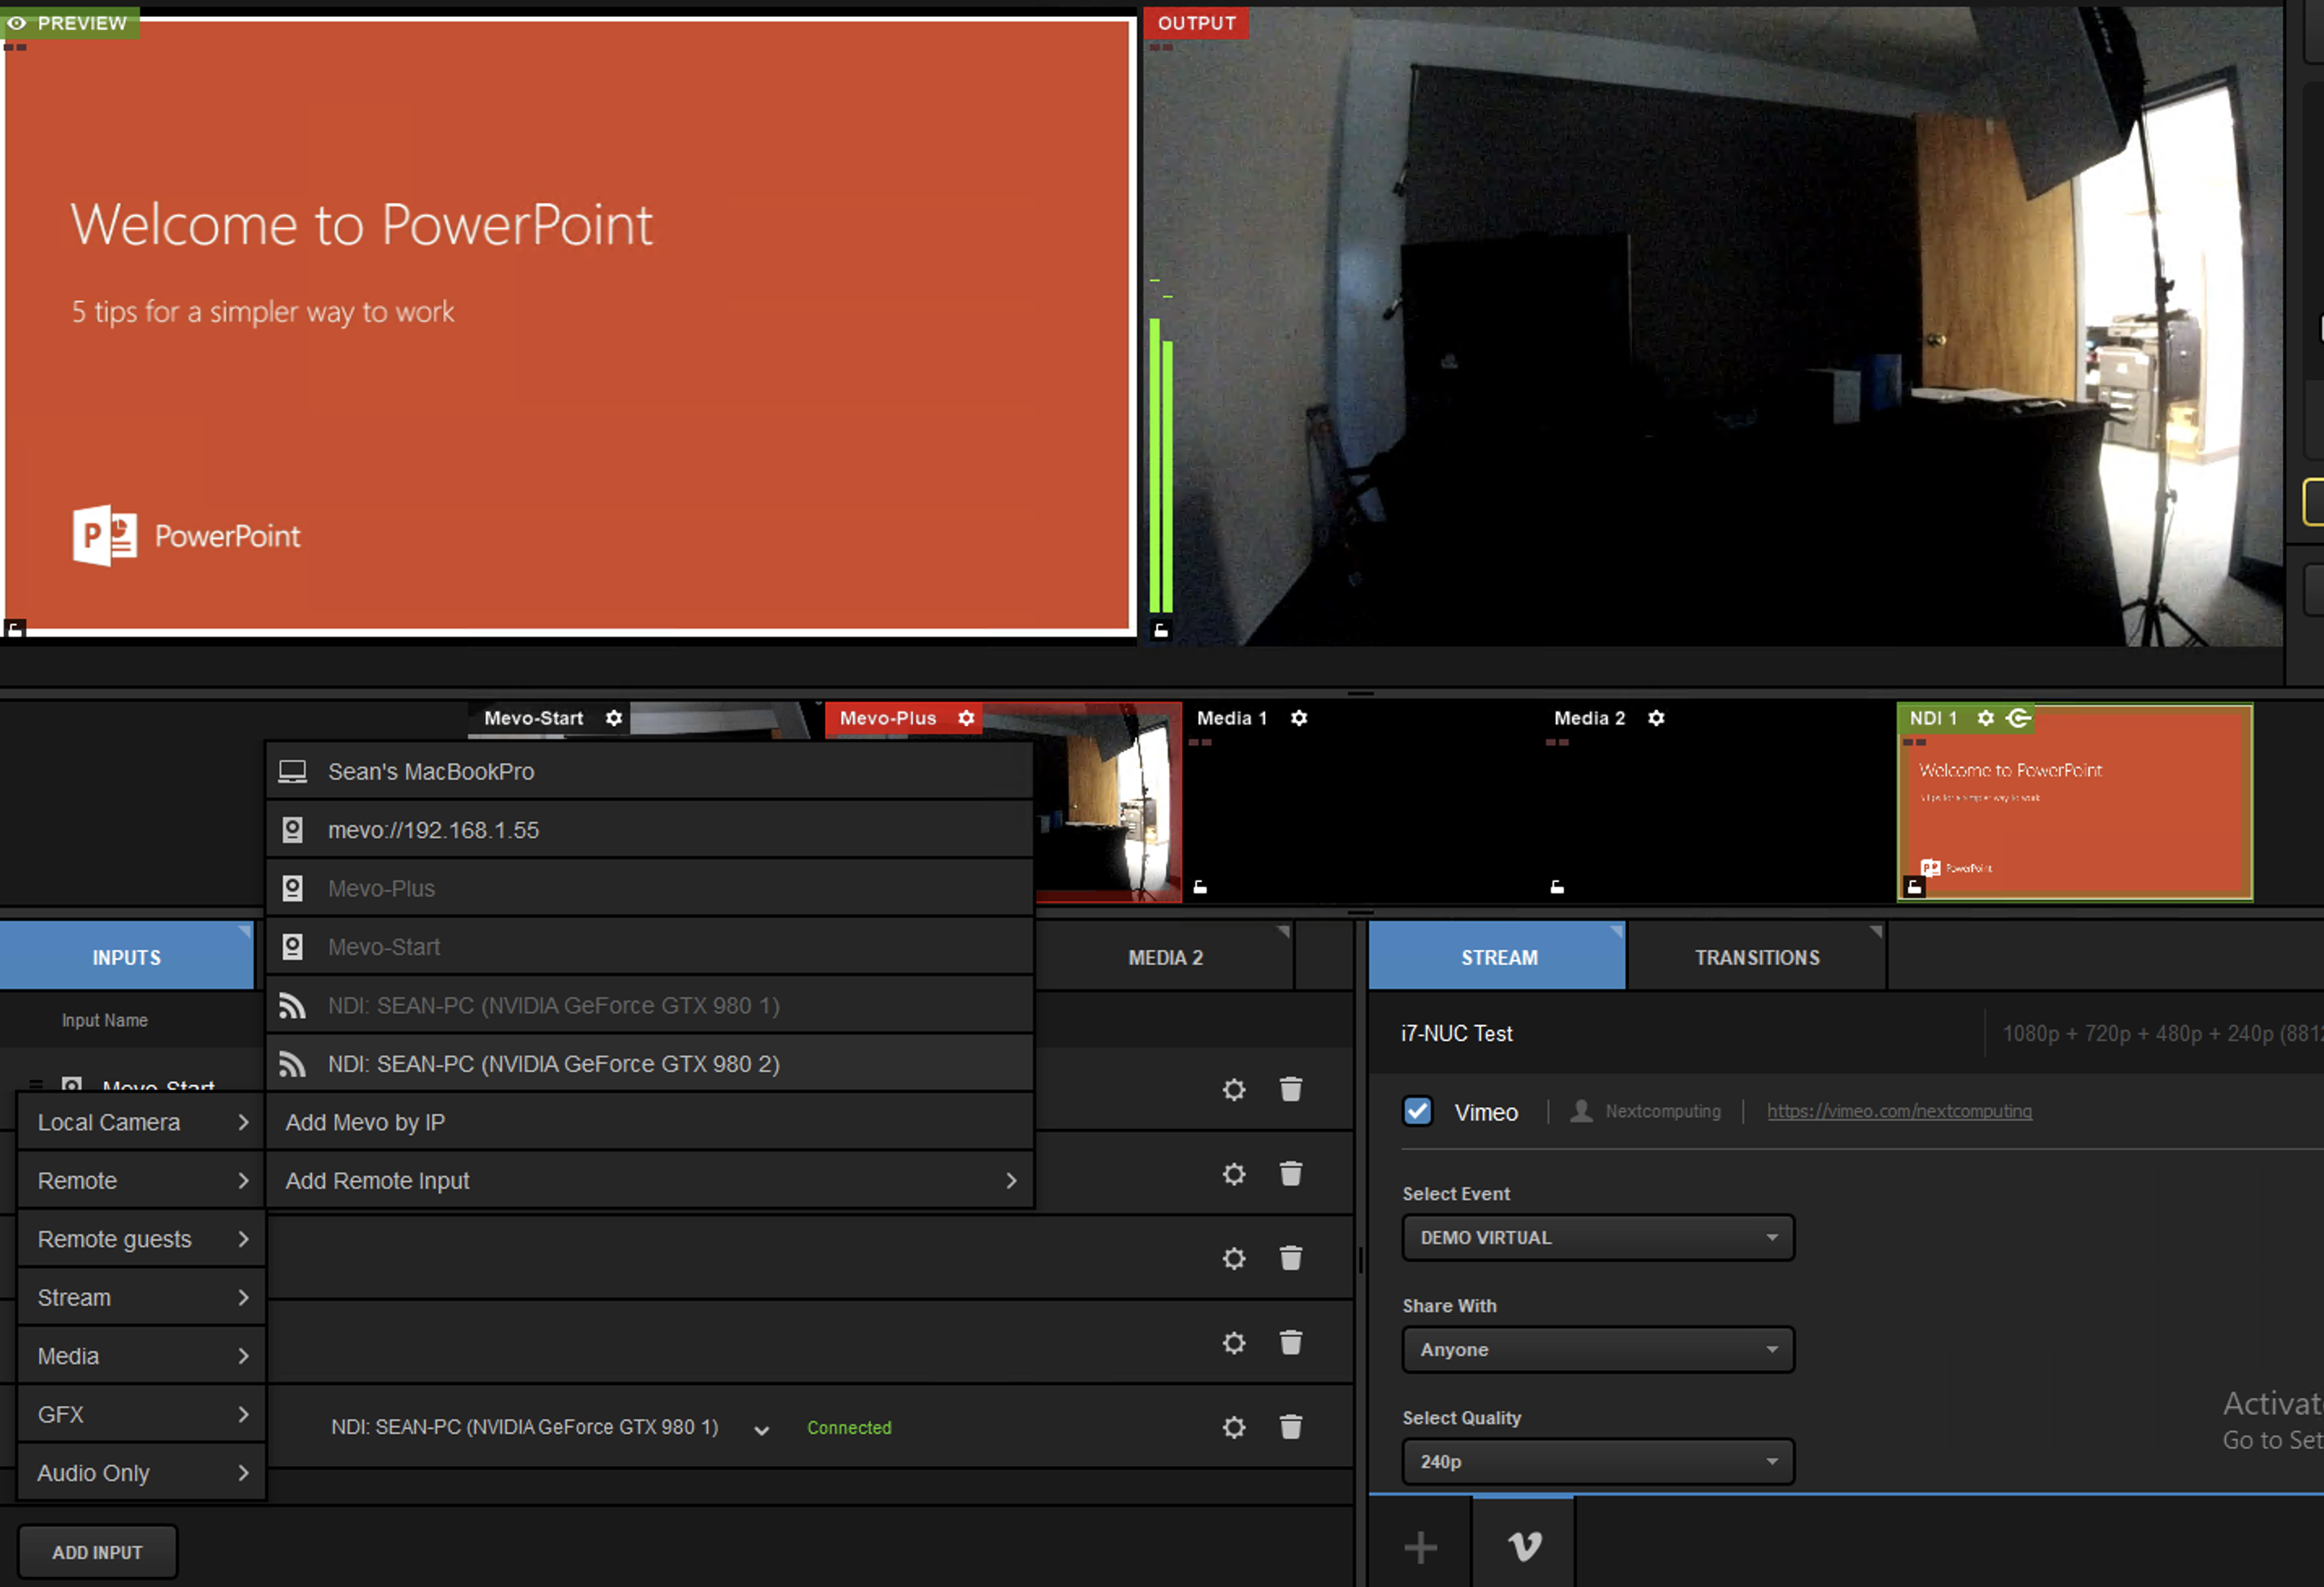Uncheck the Vimeo destination checkbox
This screenshot has width=2324, height=1587.
tap(1417, 1111)
